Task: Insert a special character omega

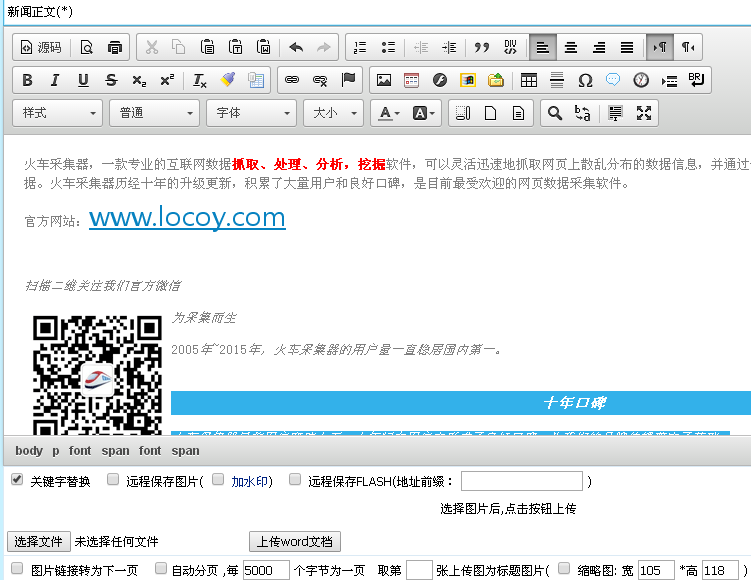Action: click(x=585, y=80)
